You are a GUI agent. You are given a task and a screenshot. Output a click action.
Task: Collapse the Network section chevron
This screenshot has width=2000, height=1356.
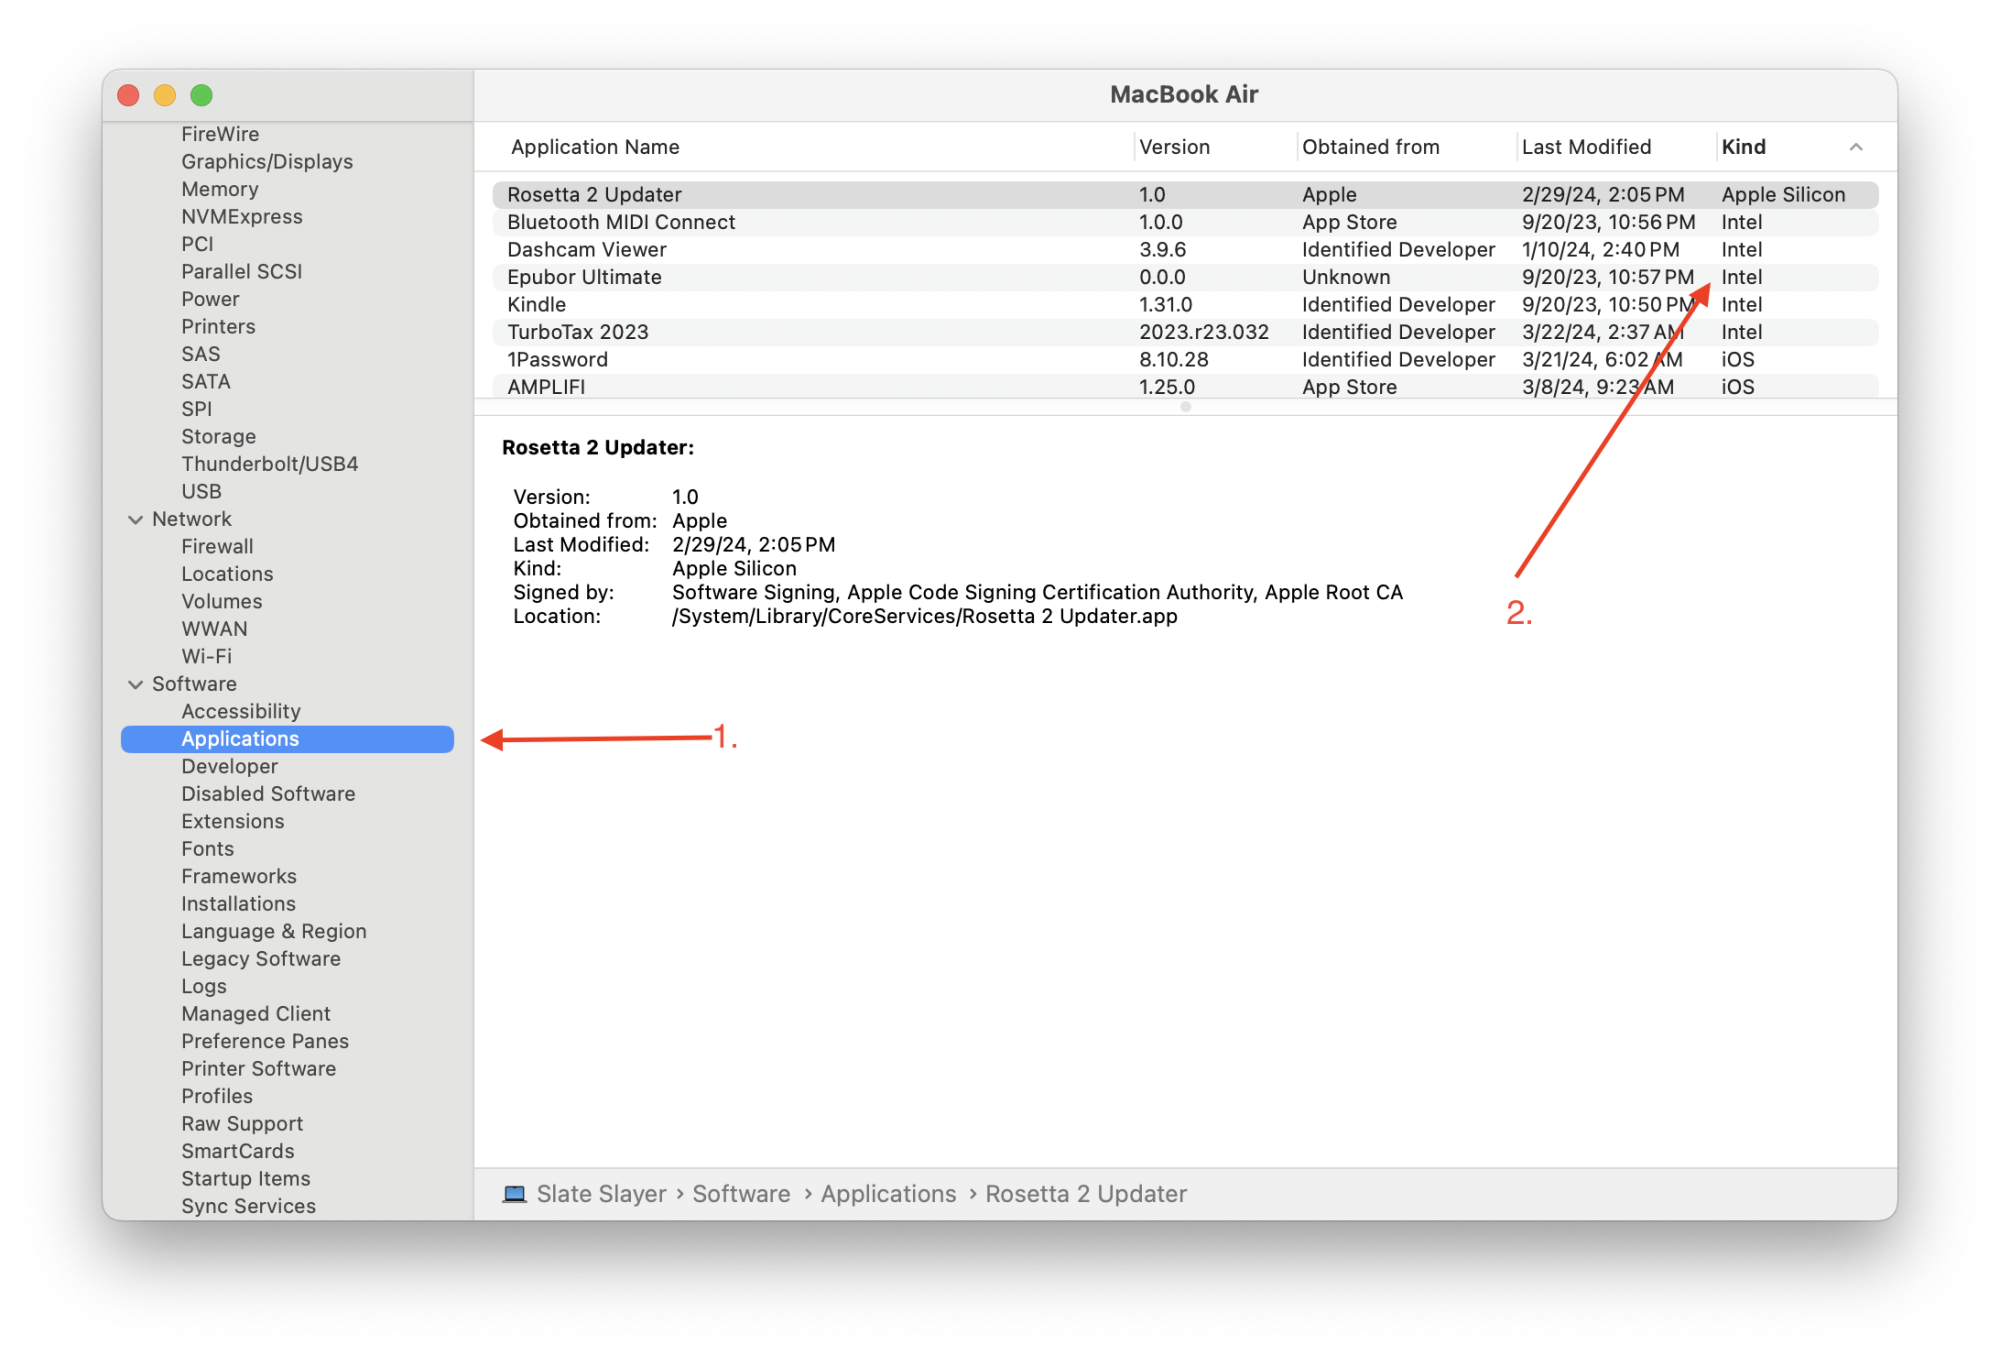click(136, 519)
